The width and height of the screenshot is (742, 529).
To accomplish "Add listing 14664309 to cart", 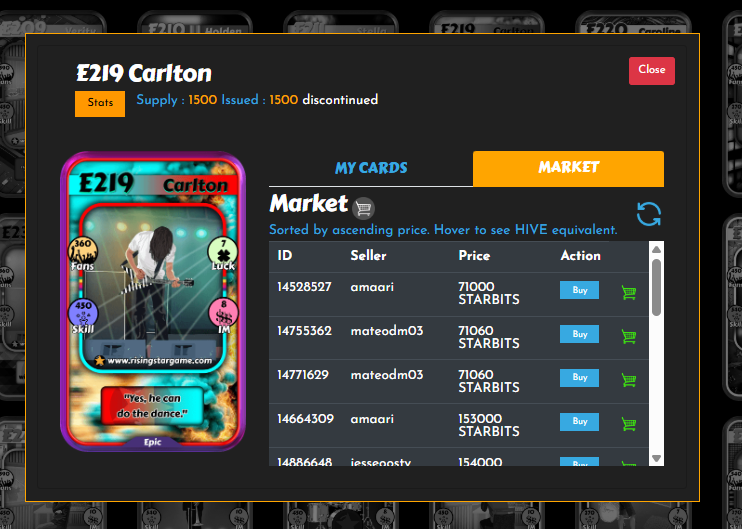I will tap(629, 424).
